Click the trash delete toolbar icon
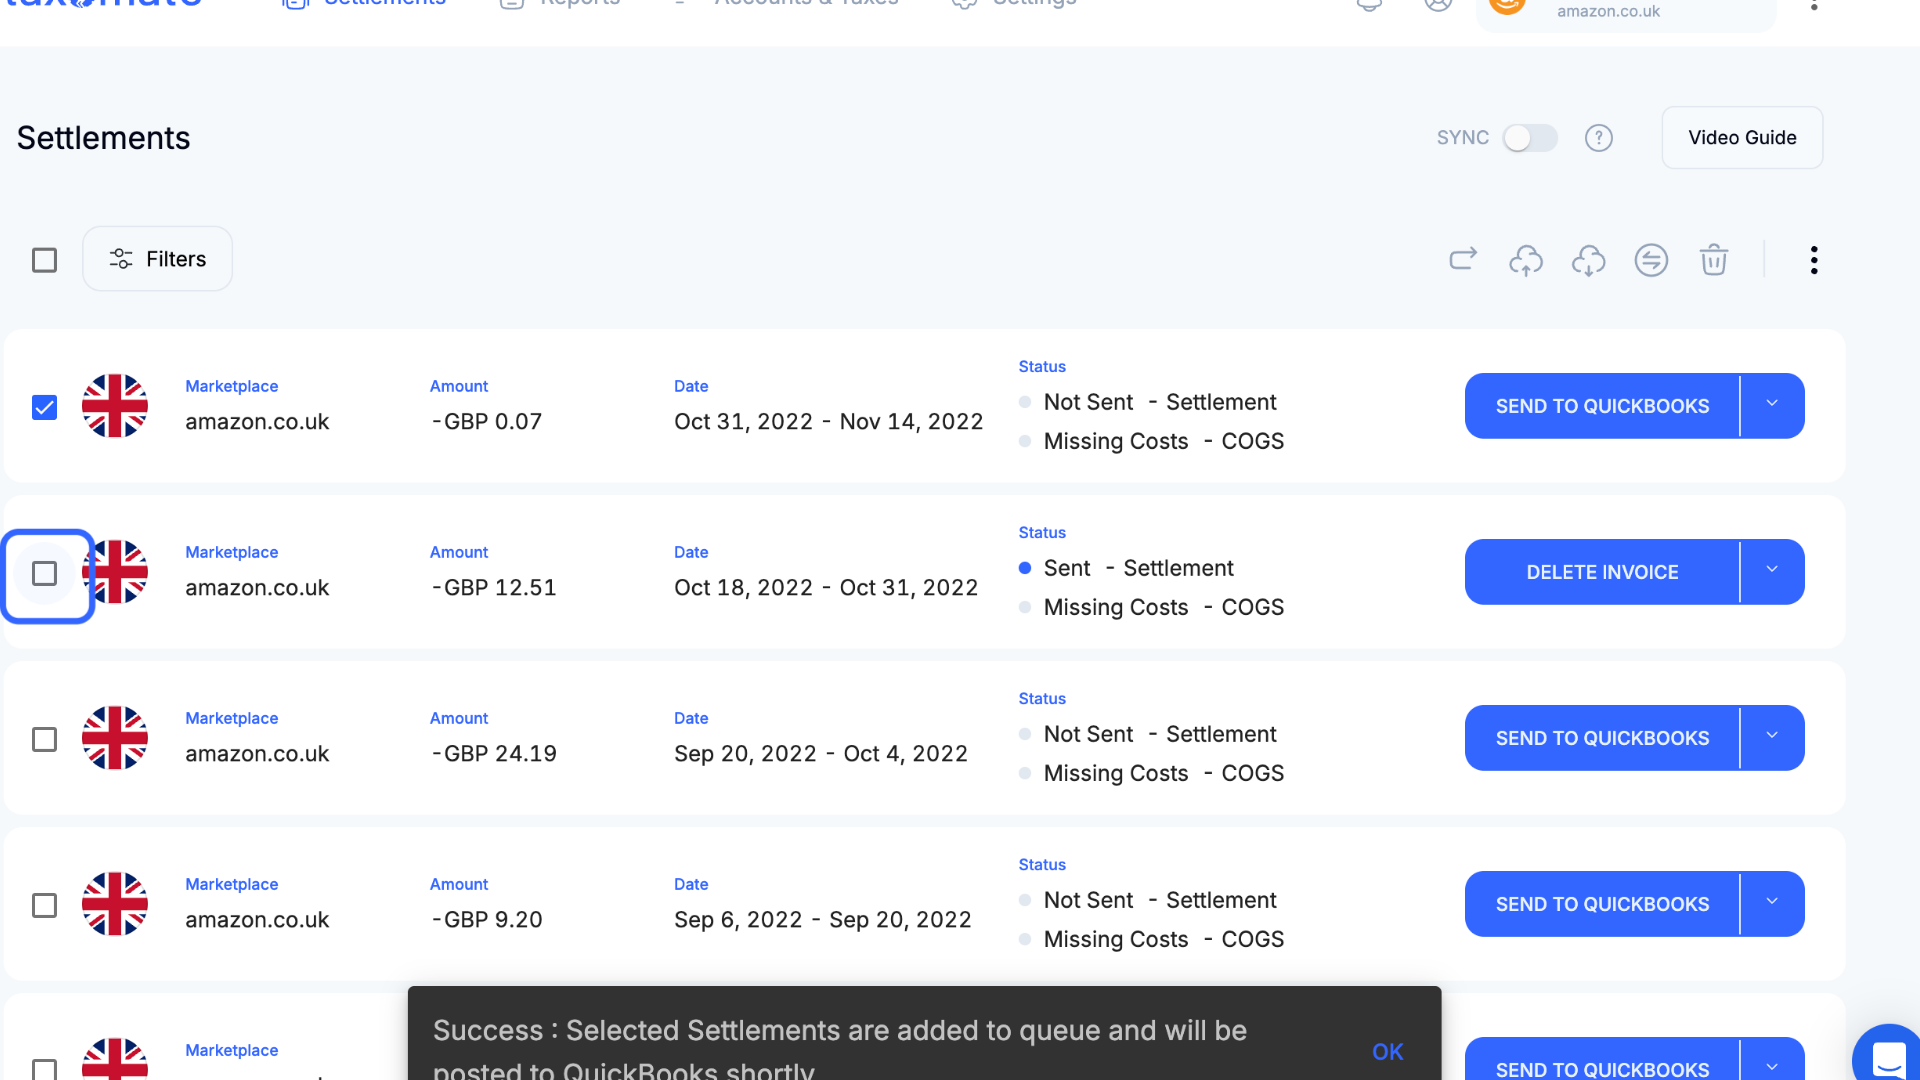 point(1714,260)
